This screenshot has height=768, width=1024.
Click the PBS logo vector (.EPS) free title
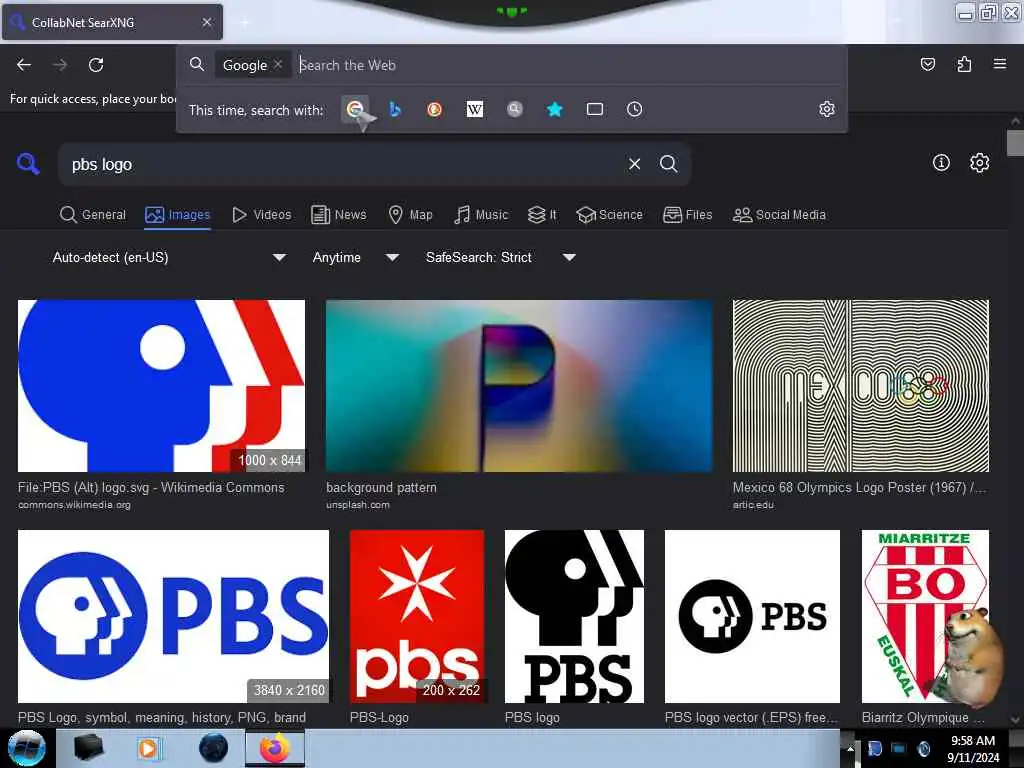click(x=751, y=717)
